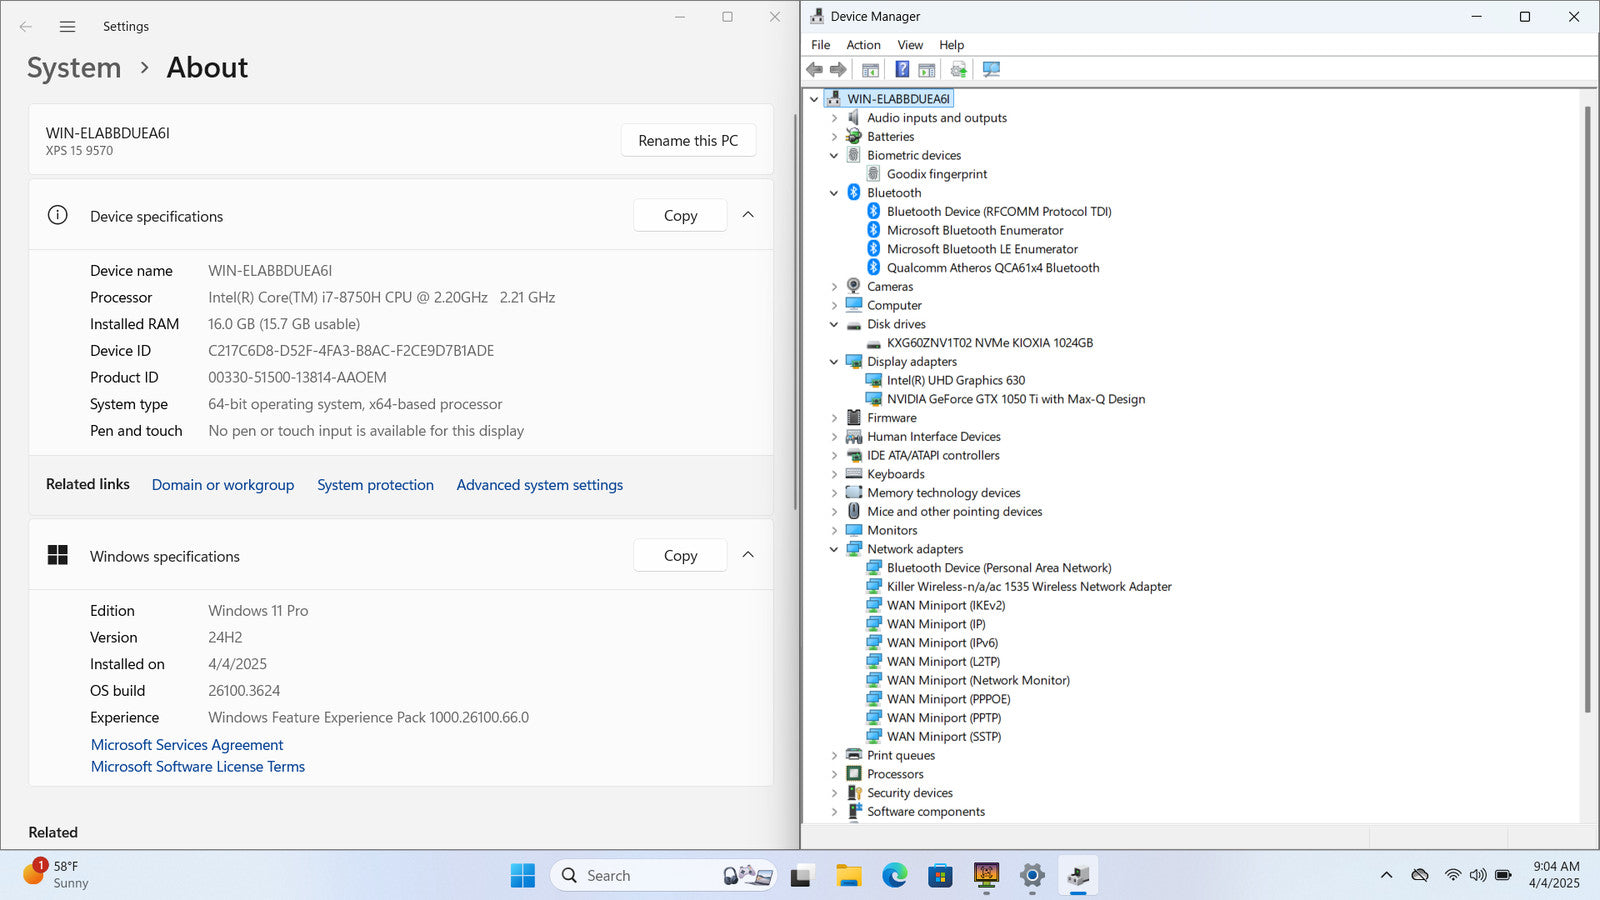Open Advanced system settings link
Screen dimensions: 1600x900
pos(540,485)
